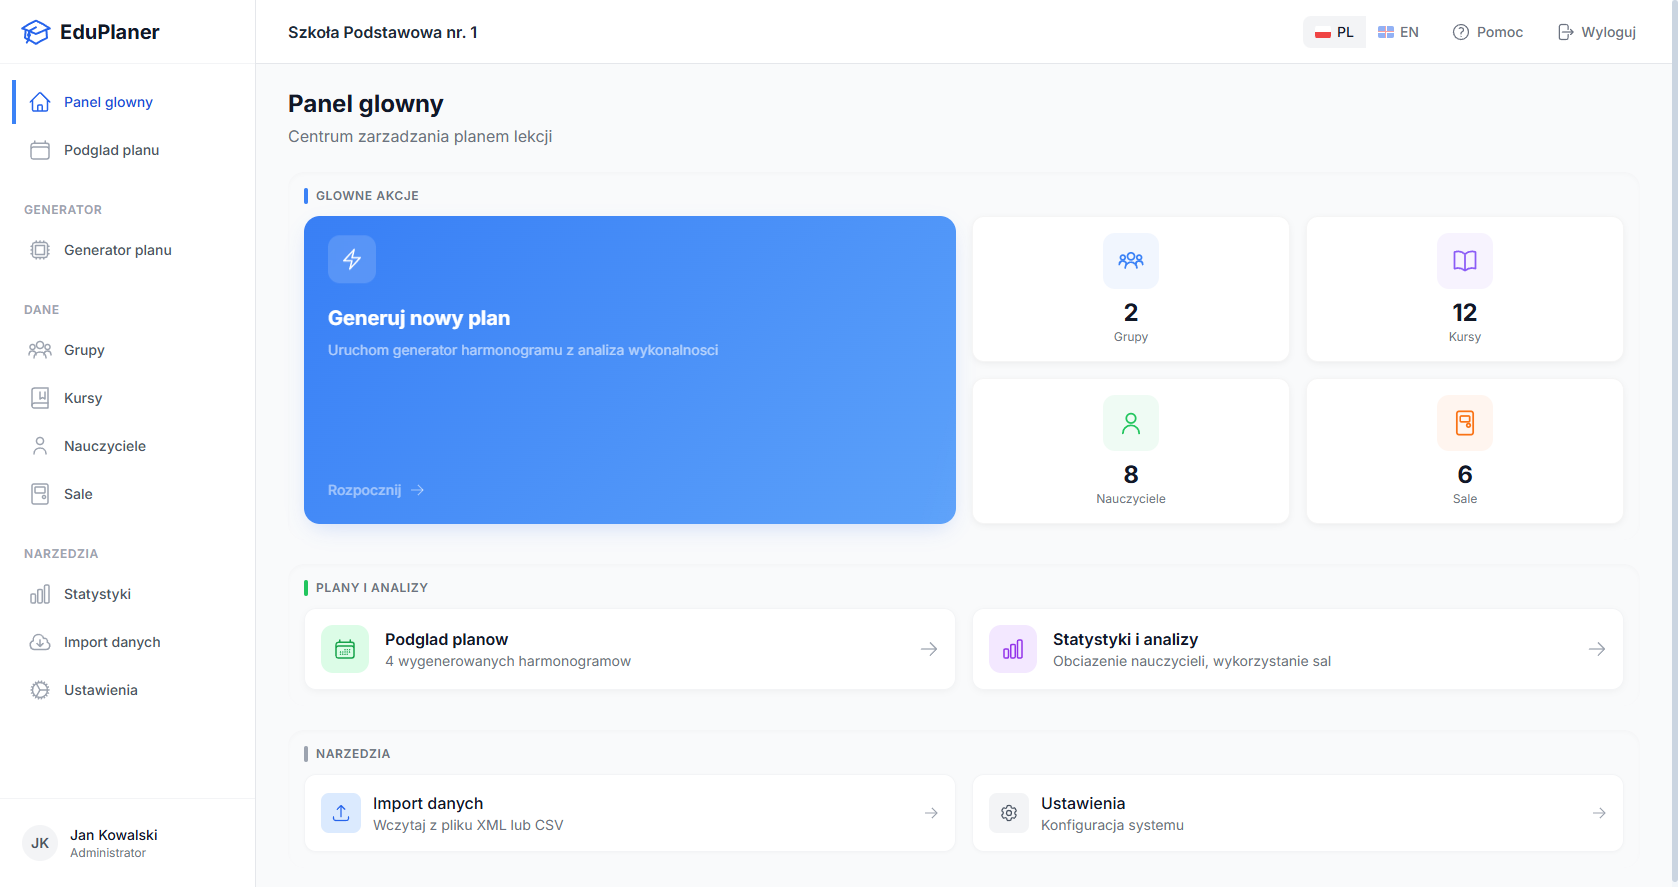
Task: Open Ustawienia from the sidebar
Action: click(x=128, y=690)
